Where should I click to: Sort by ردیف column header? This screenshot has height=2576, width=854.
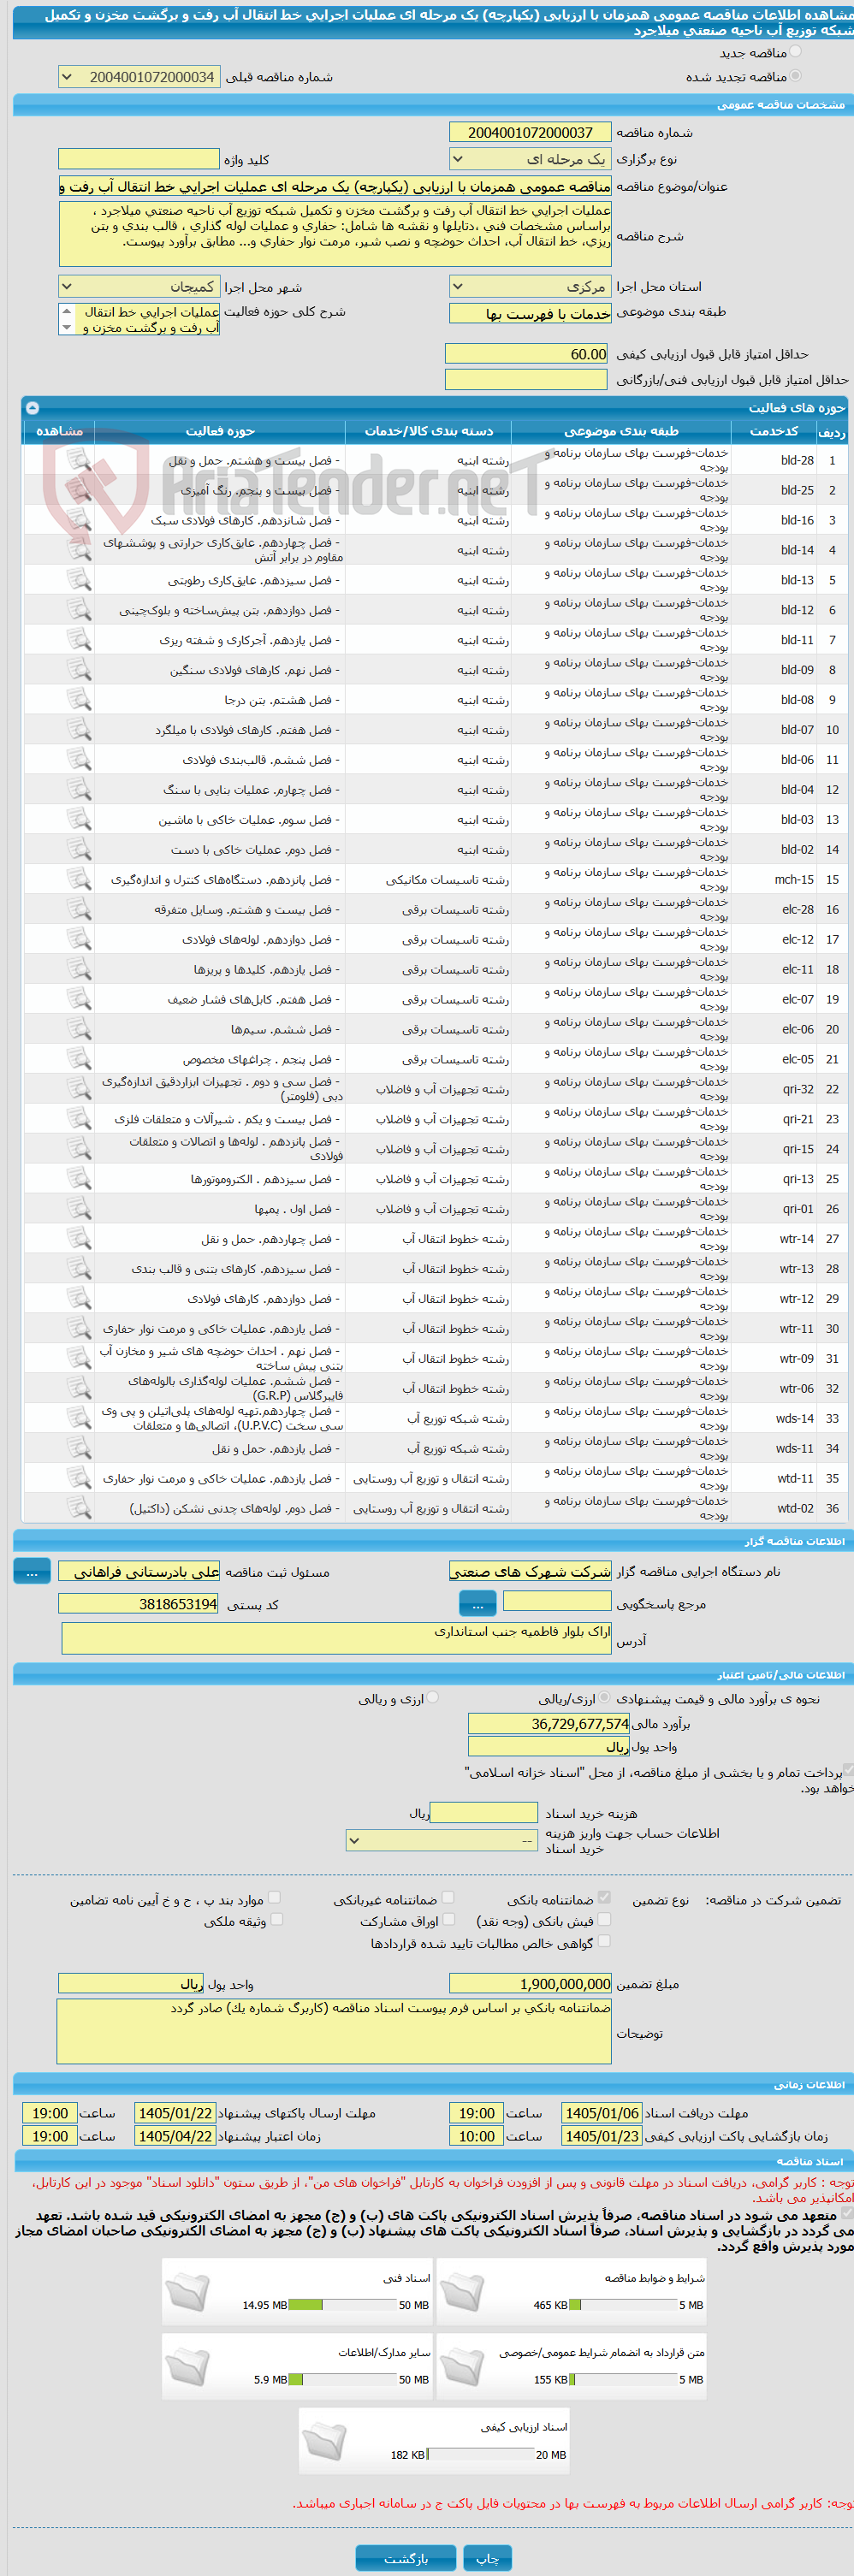pyautogui.click(x=832, y=432)
